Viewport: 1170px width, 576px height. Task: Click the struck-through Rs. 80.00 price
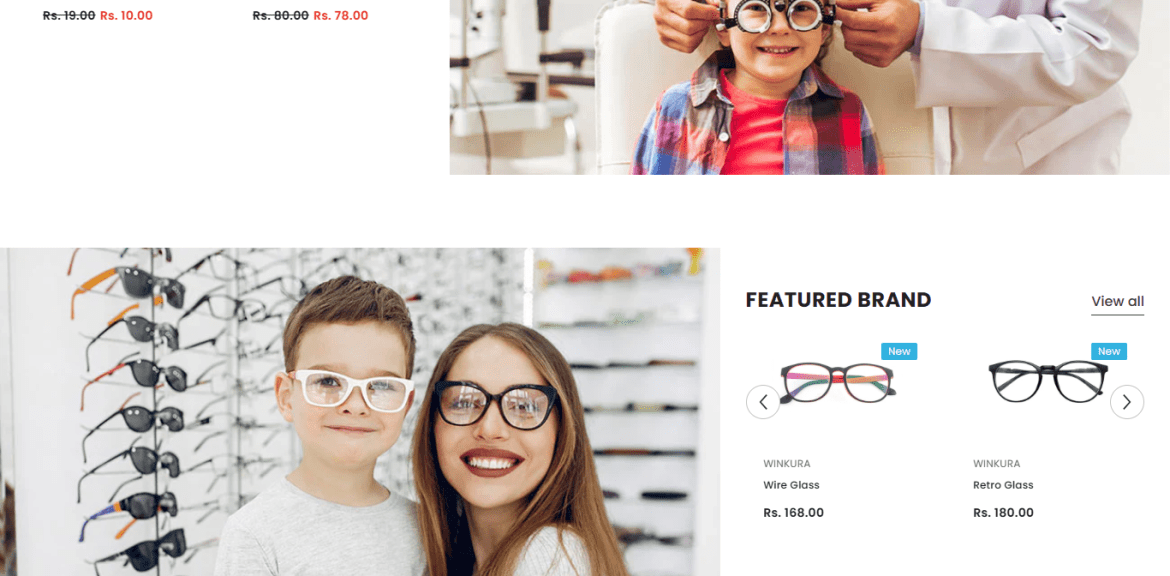281,16
